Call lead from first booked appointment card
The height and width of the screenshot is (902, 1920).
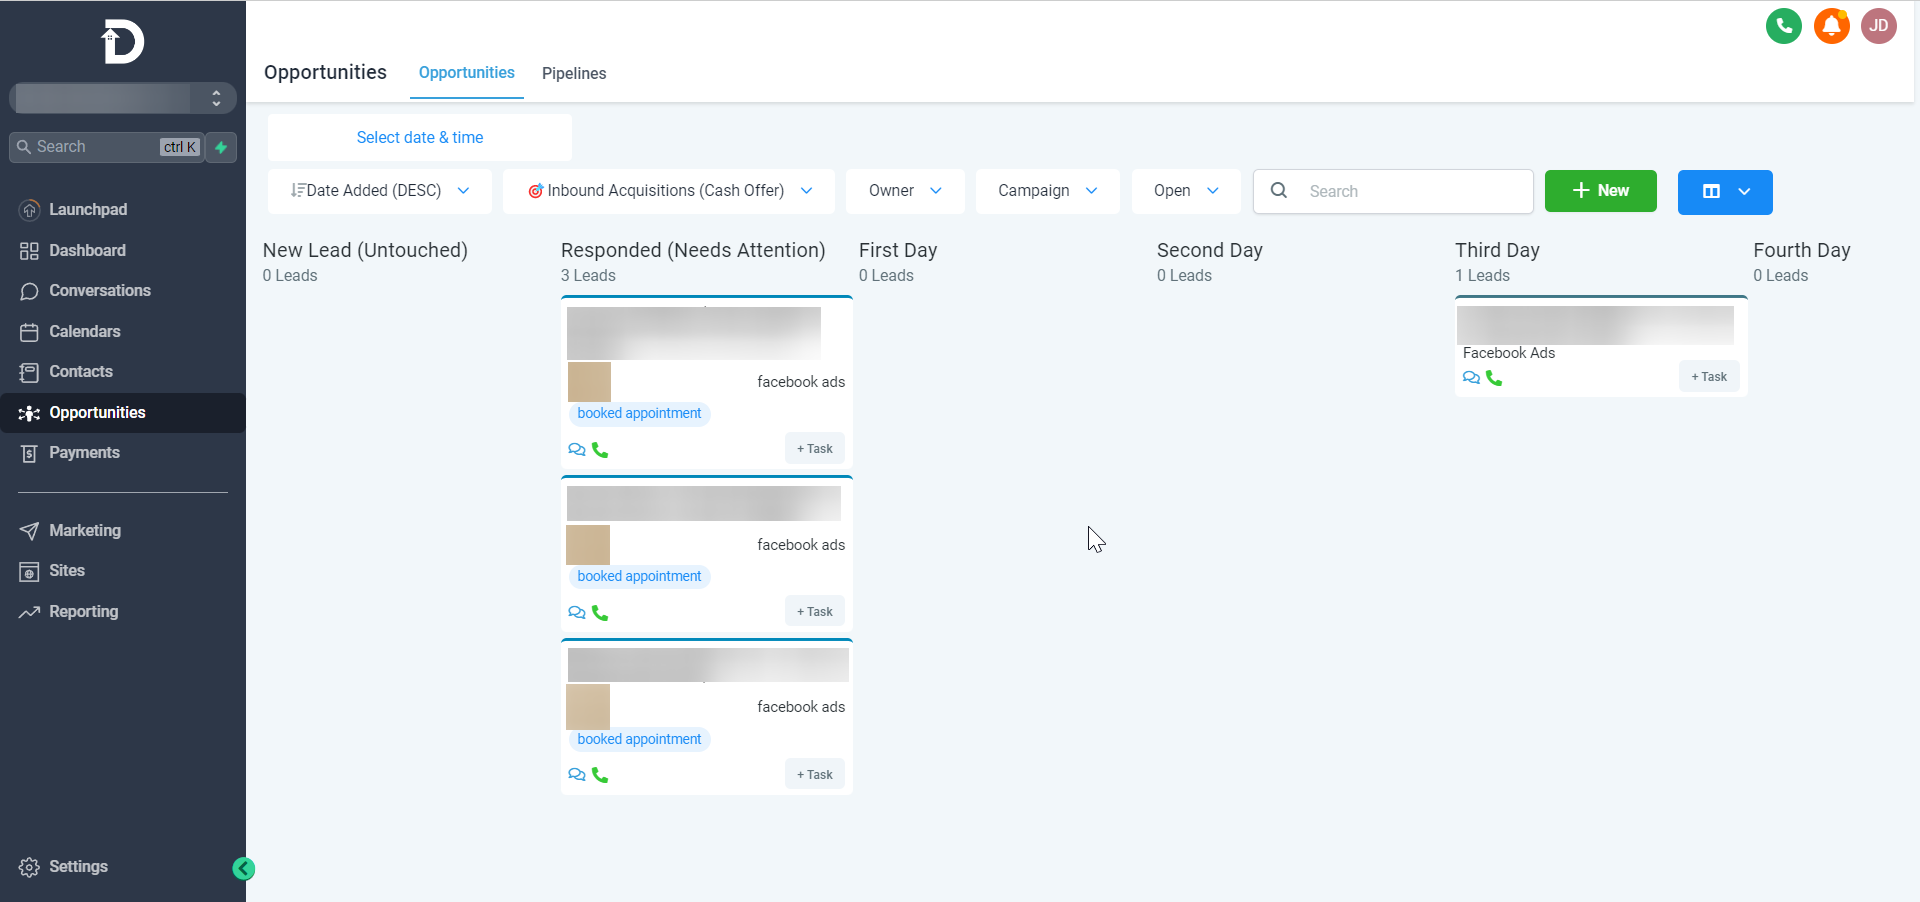coord(600,450)
